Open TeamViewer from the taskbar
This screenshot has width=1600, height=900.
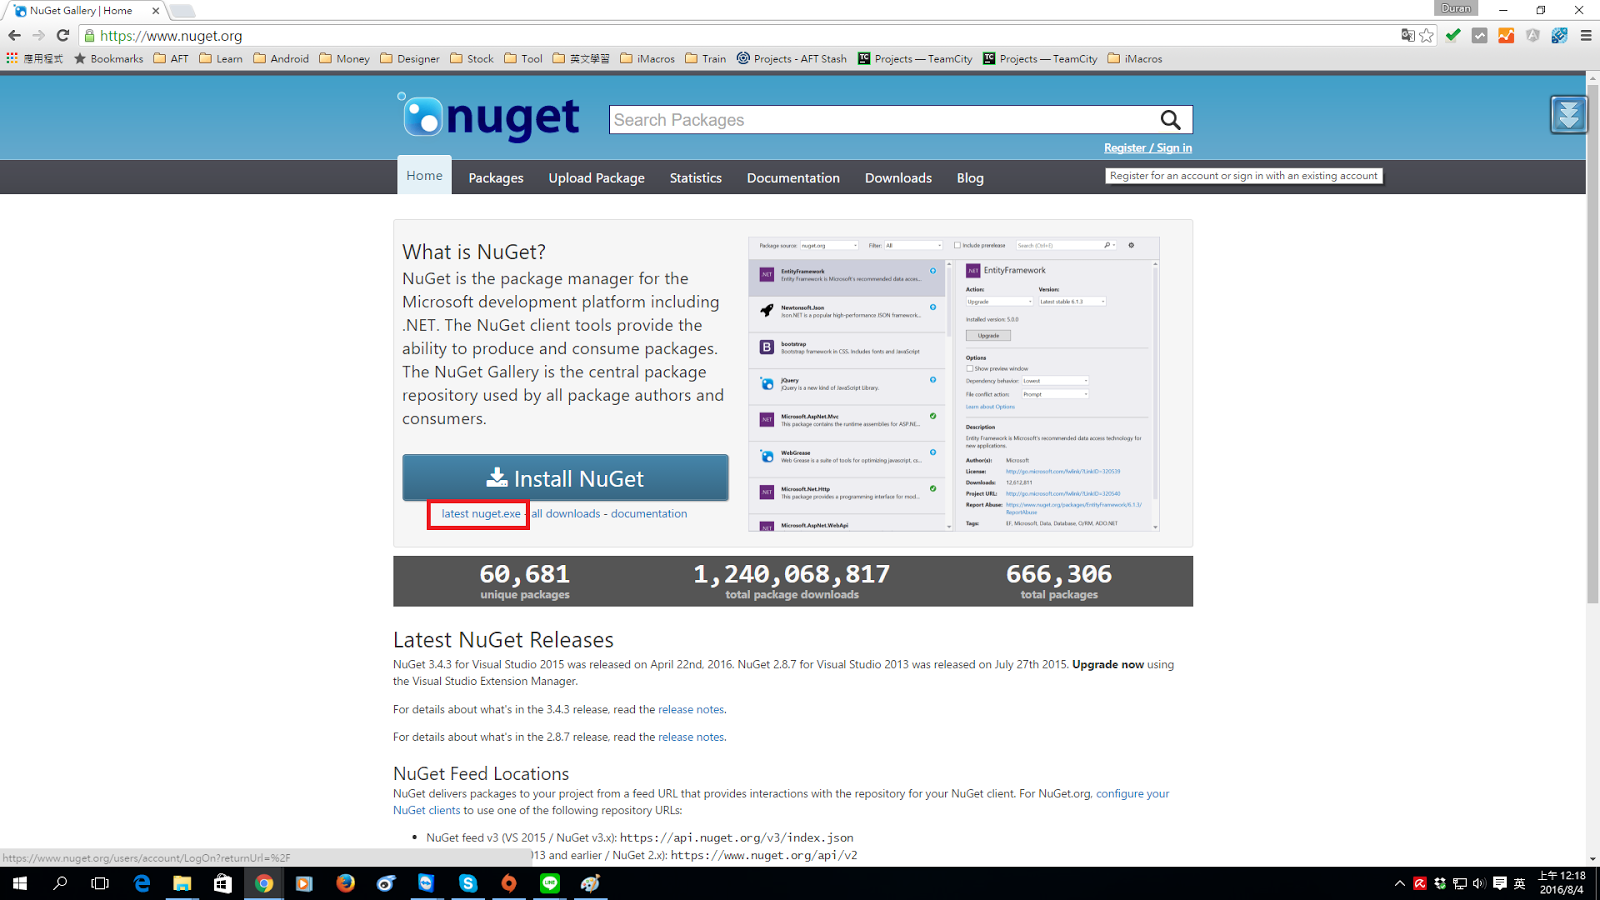pos(427,883)
